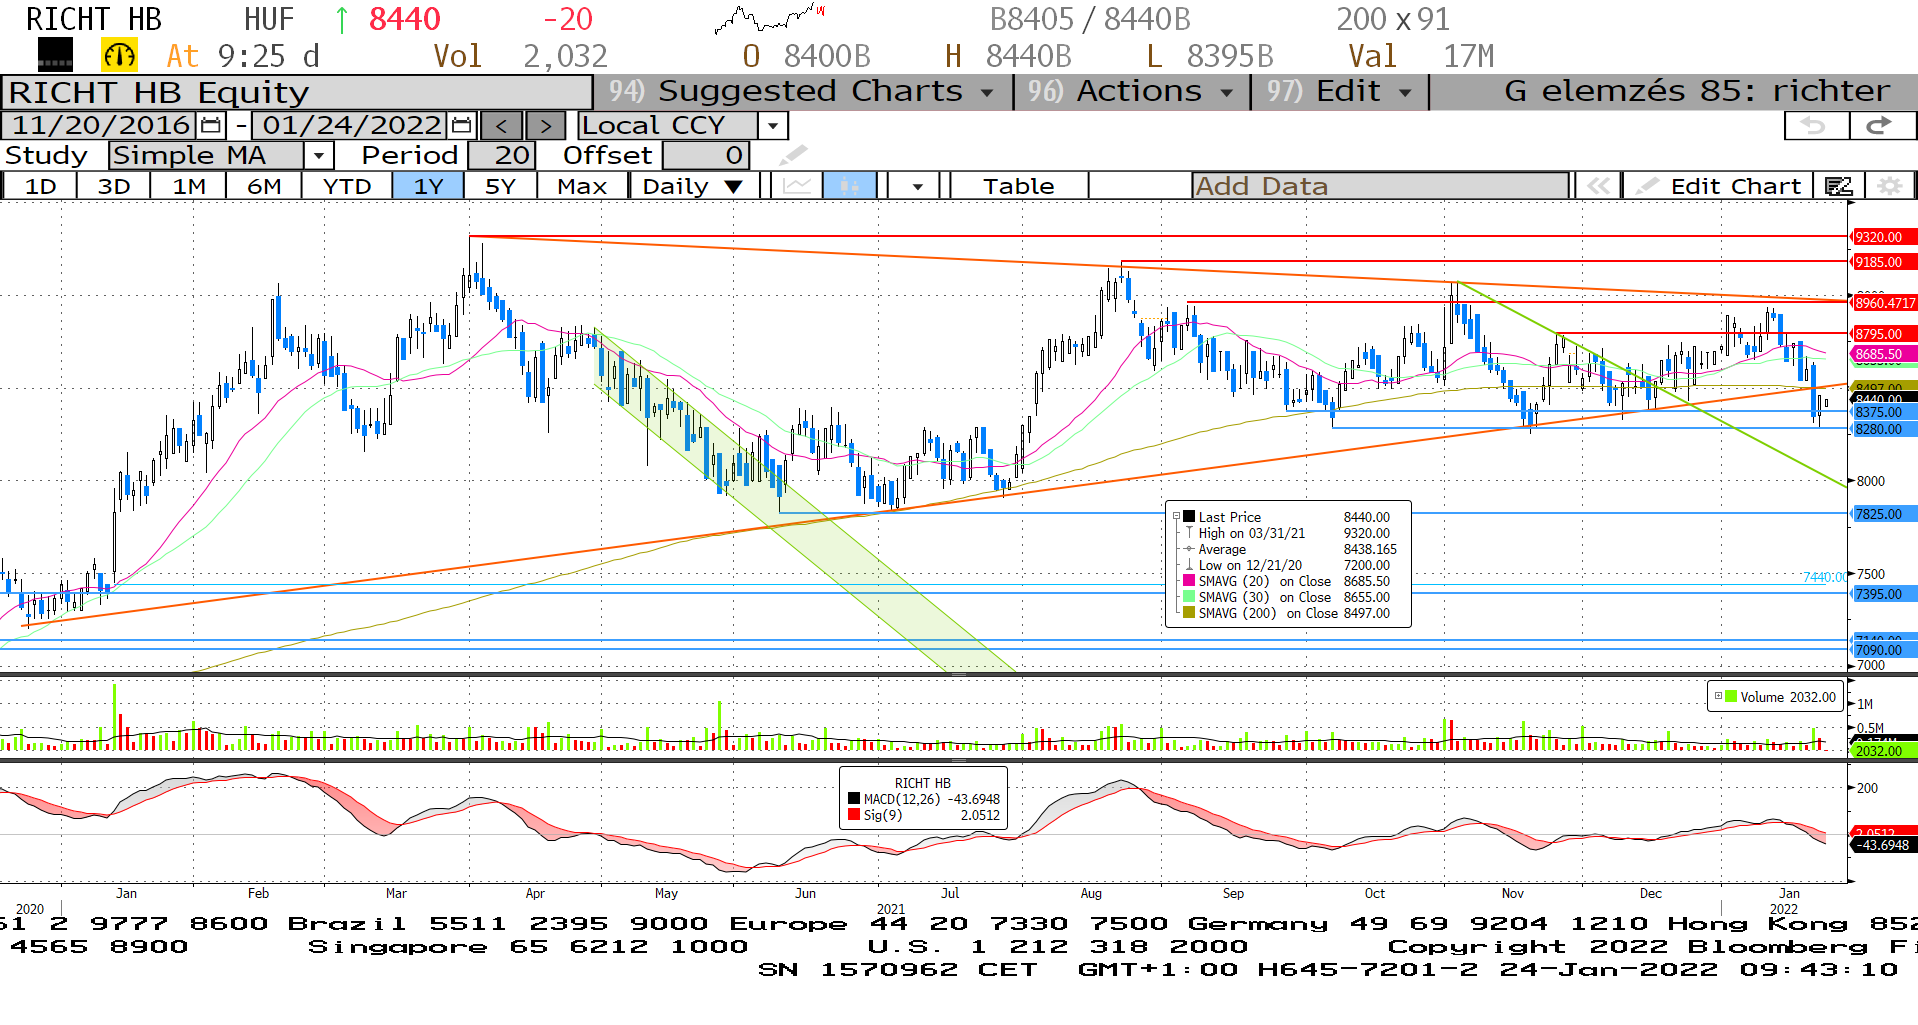Click the yellow gauge icon near ticker
Image resolution: width=1918 pixels, height=1025 pixels.
coord(120,55)
